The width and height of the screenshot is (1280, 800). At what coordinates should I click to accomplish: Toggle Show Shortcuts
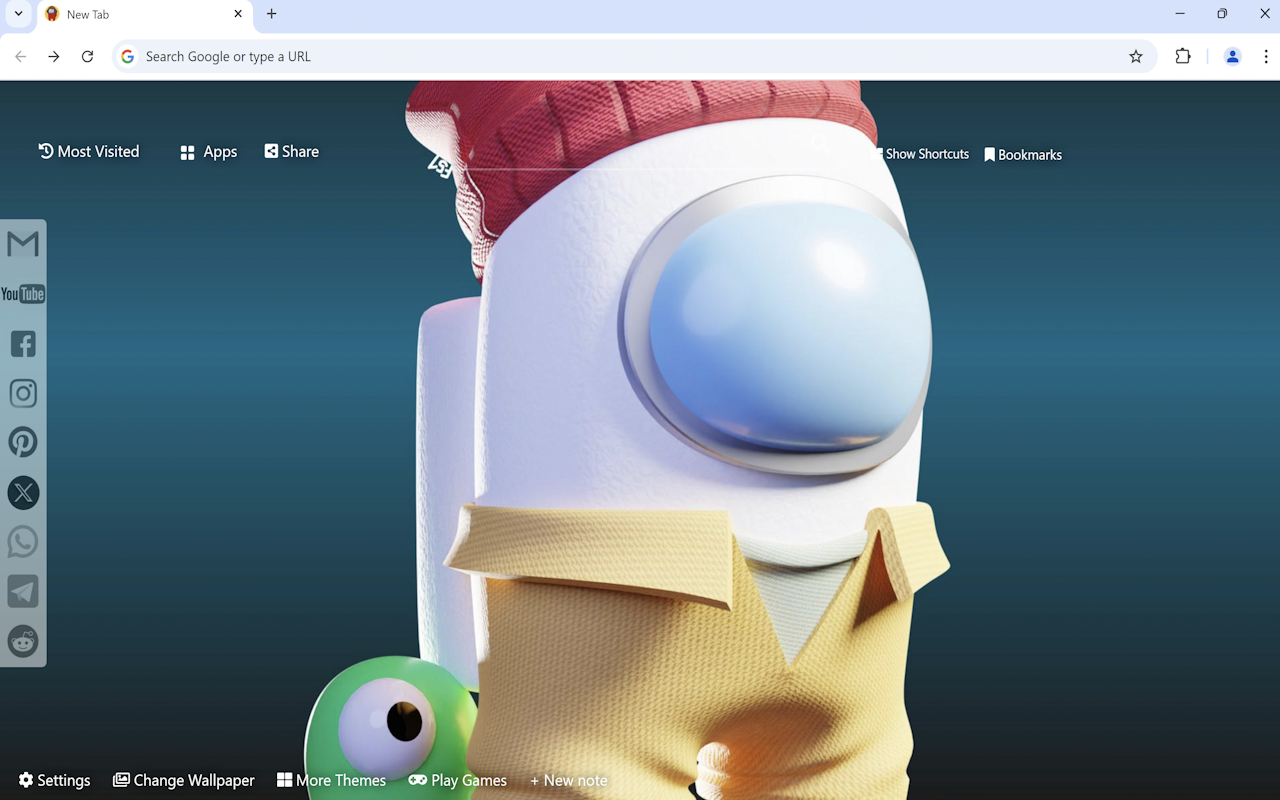click(x=921, y=154)
